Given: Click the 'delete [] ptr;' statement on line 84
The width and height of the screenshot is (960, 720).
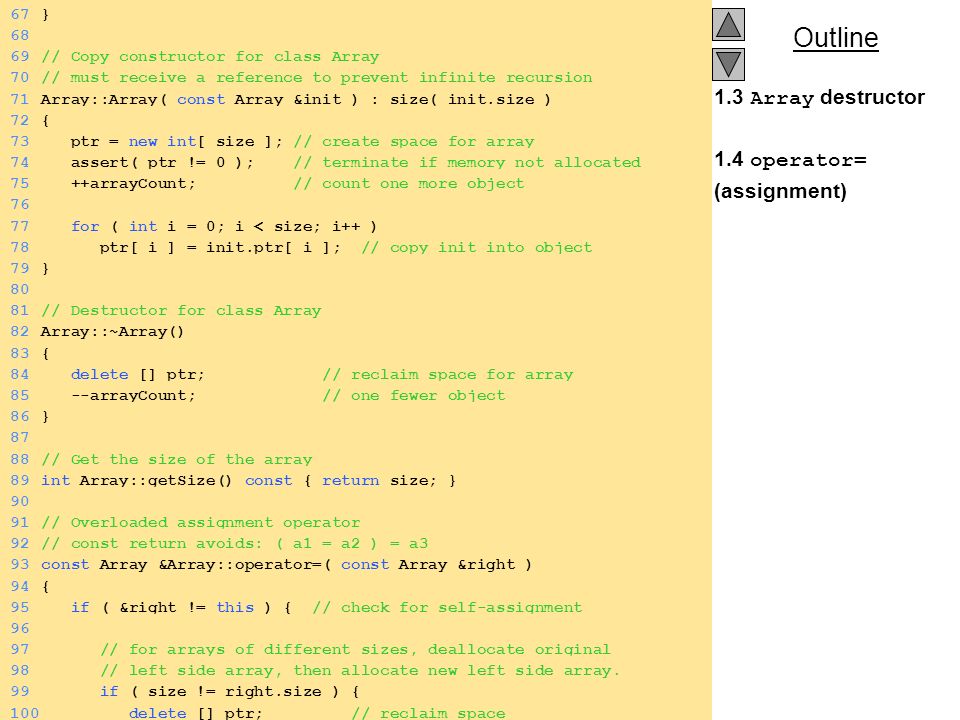Looking at the screenshot, I should tap(137, 375).
